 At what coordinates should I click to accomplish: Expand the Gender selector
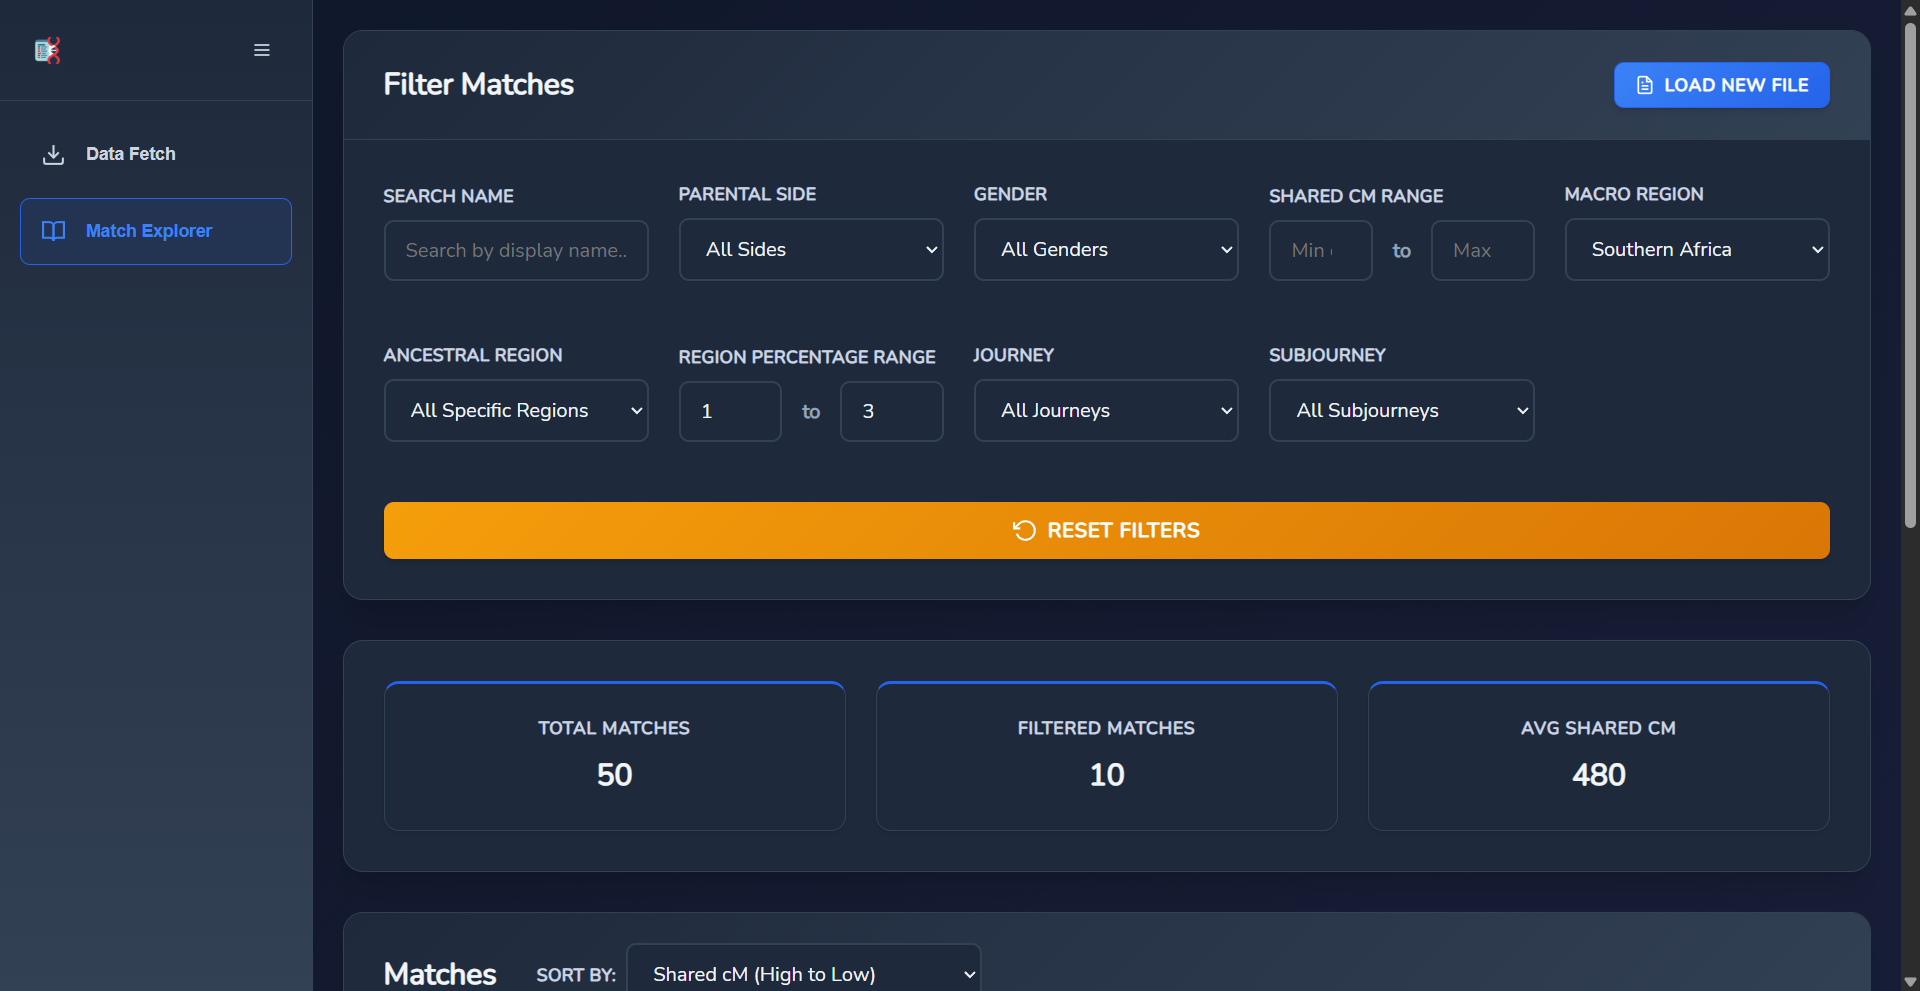[1106, 250]
